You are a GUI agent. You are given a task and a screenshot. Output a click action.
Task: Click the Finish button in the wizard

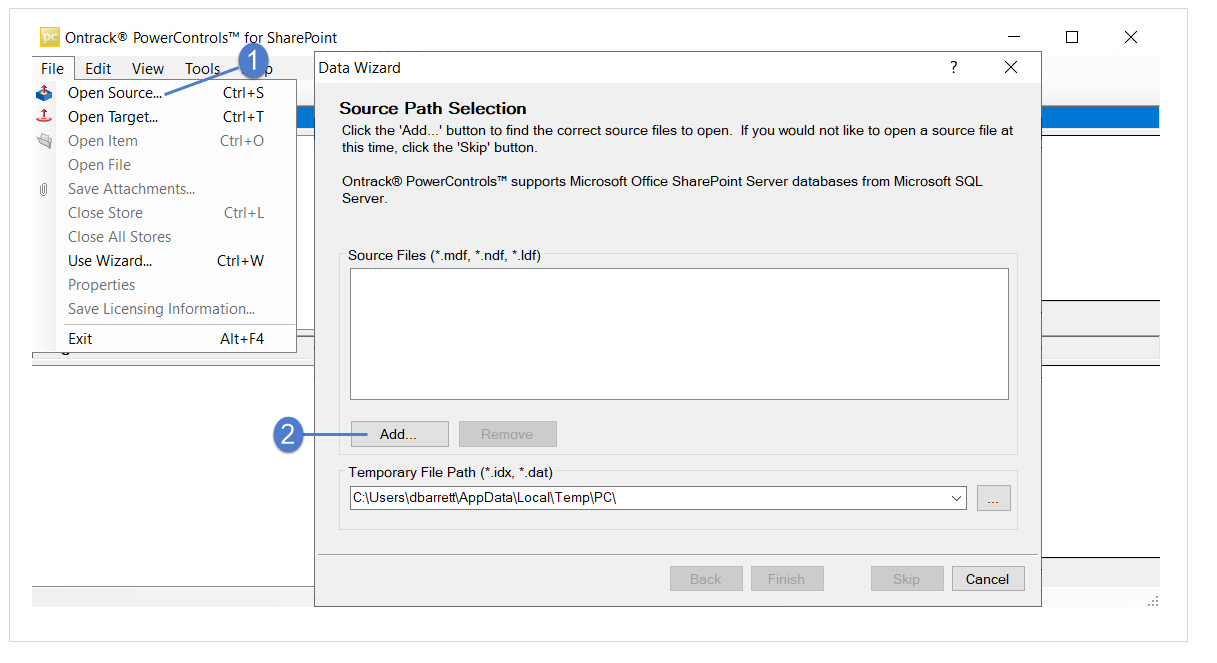(786, 579)
